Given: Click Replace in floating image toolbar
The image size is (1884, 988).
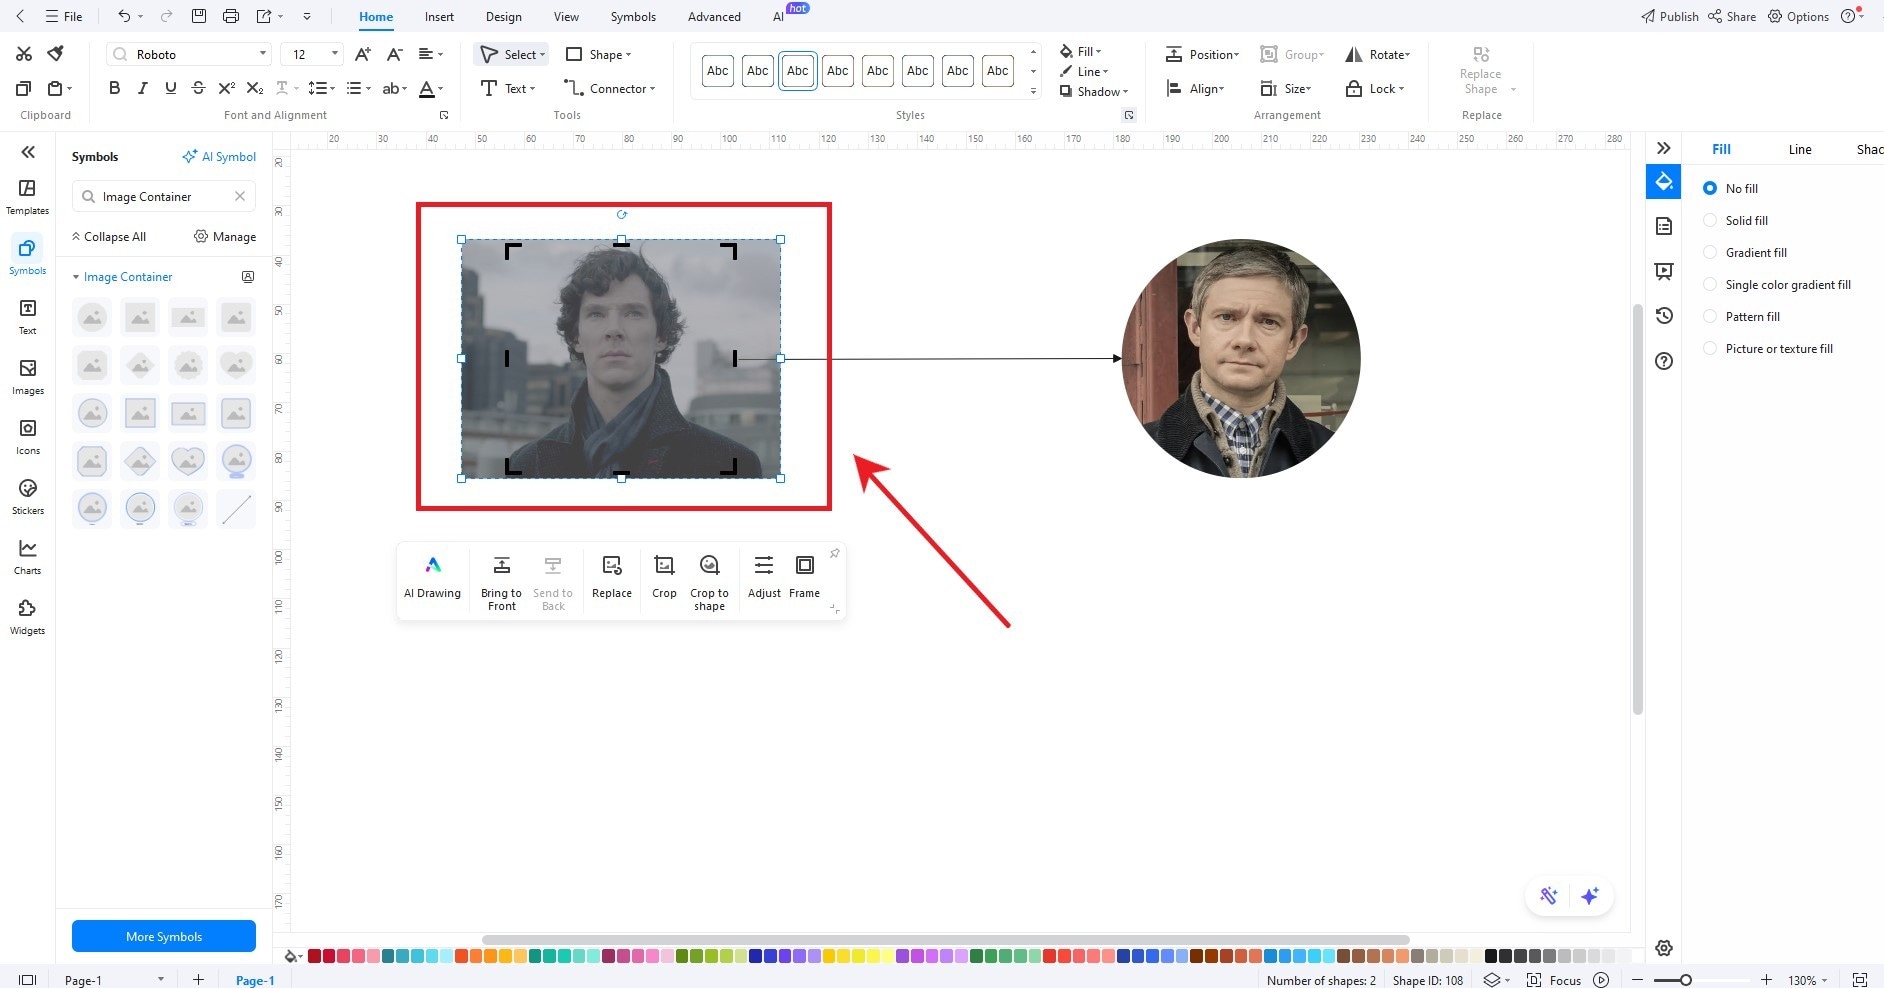Looking at the screenshot, I should [x=612, y=577].
